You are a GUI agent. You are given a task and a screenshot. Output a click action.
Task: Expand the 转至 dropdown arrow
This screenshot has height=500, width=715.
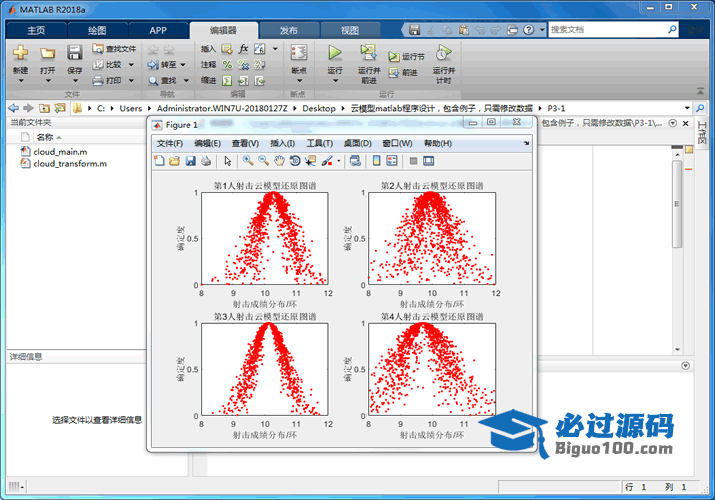point(183,65)
